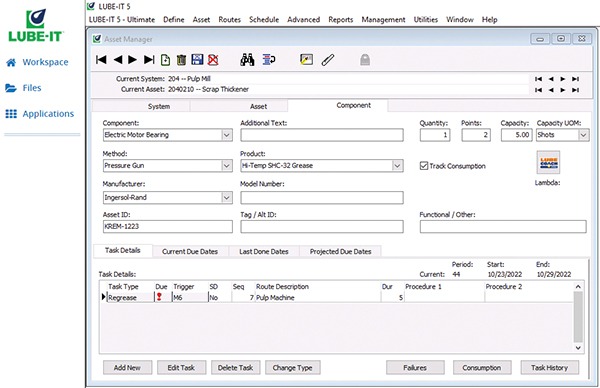
Task: Click the save record floppy icon
Action: [x=197, y=60]
